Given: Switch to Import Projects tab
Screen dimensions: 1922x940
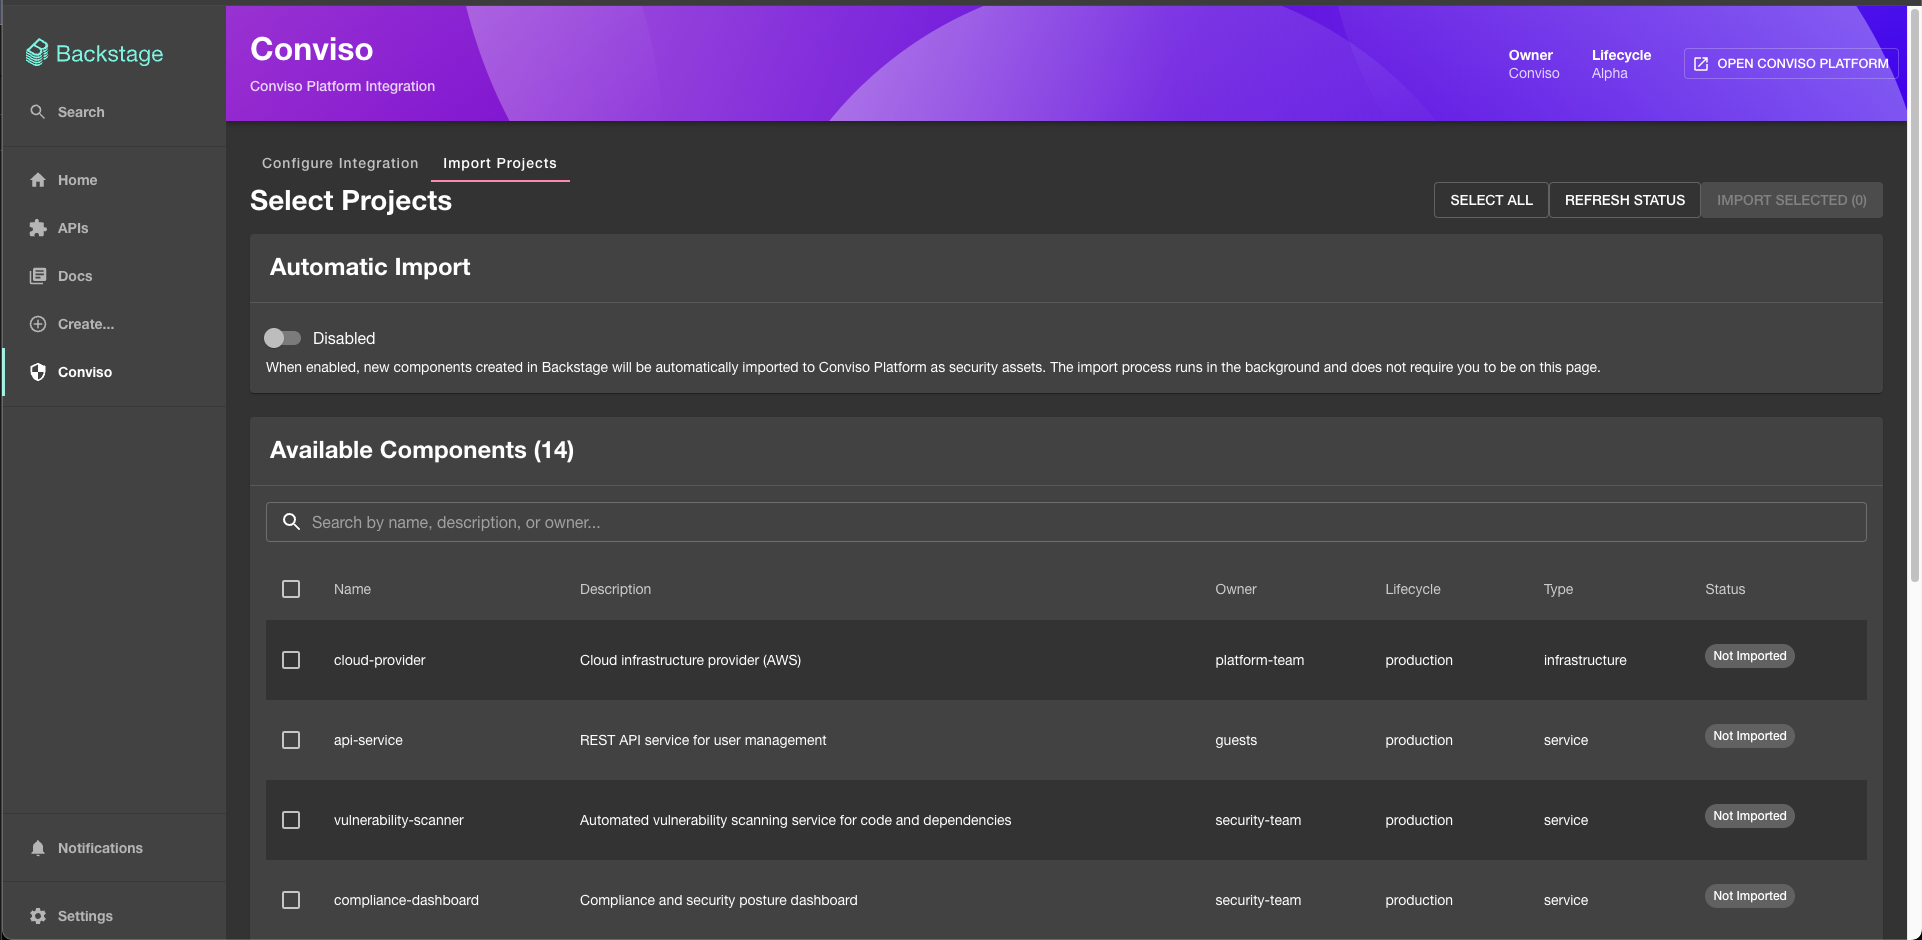Looking at the screenshot, I should pos(500,163).
